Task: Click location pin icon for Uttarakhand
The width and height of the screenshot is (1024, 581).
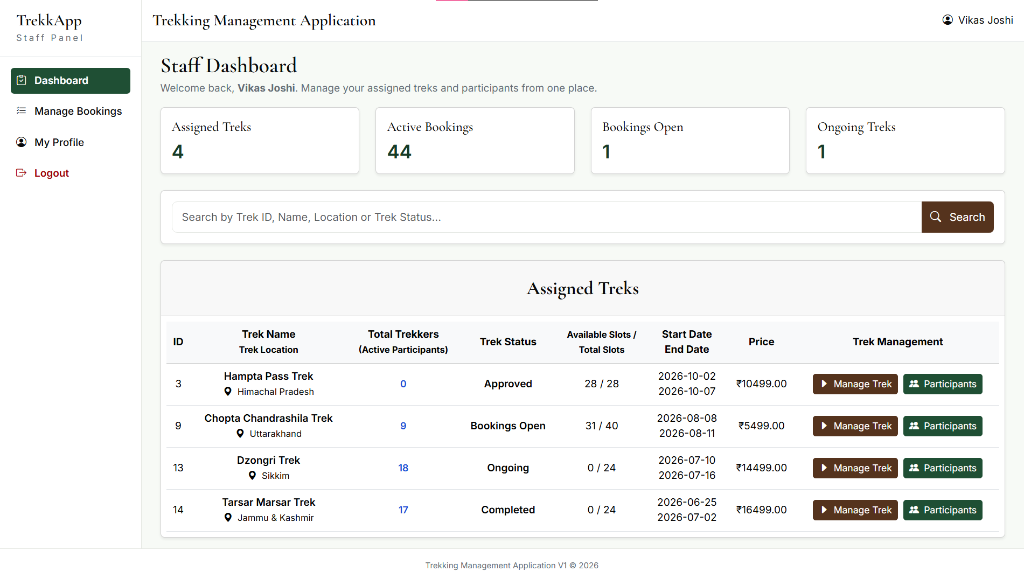Action: [x=240, y=433]
